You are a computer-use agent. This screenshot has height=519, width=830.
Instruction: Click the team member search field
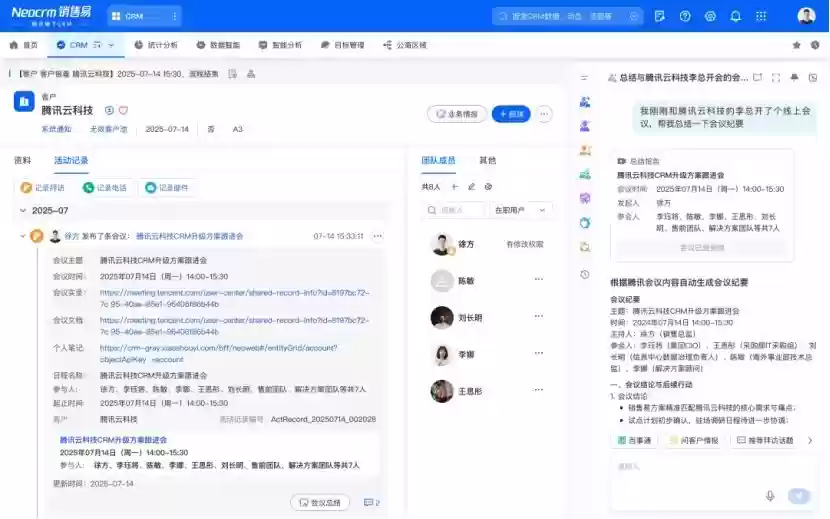(455, 210)
